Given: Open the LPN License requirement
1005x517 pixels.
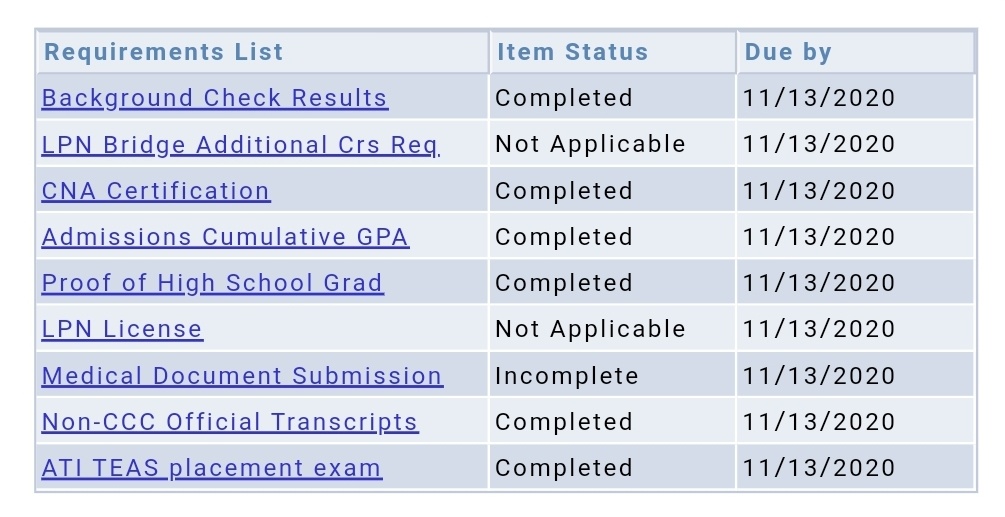Looking at the screenshot, I should tap(122, 329).
